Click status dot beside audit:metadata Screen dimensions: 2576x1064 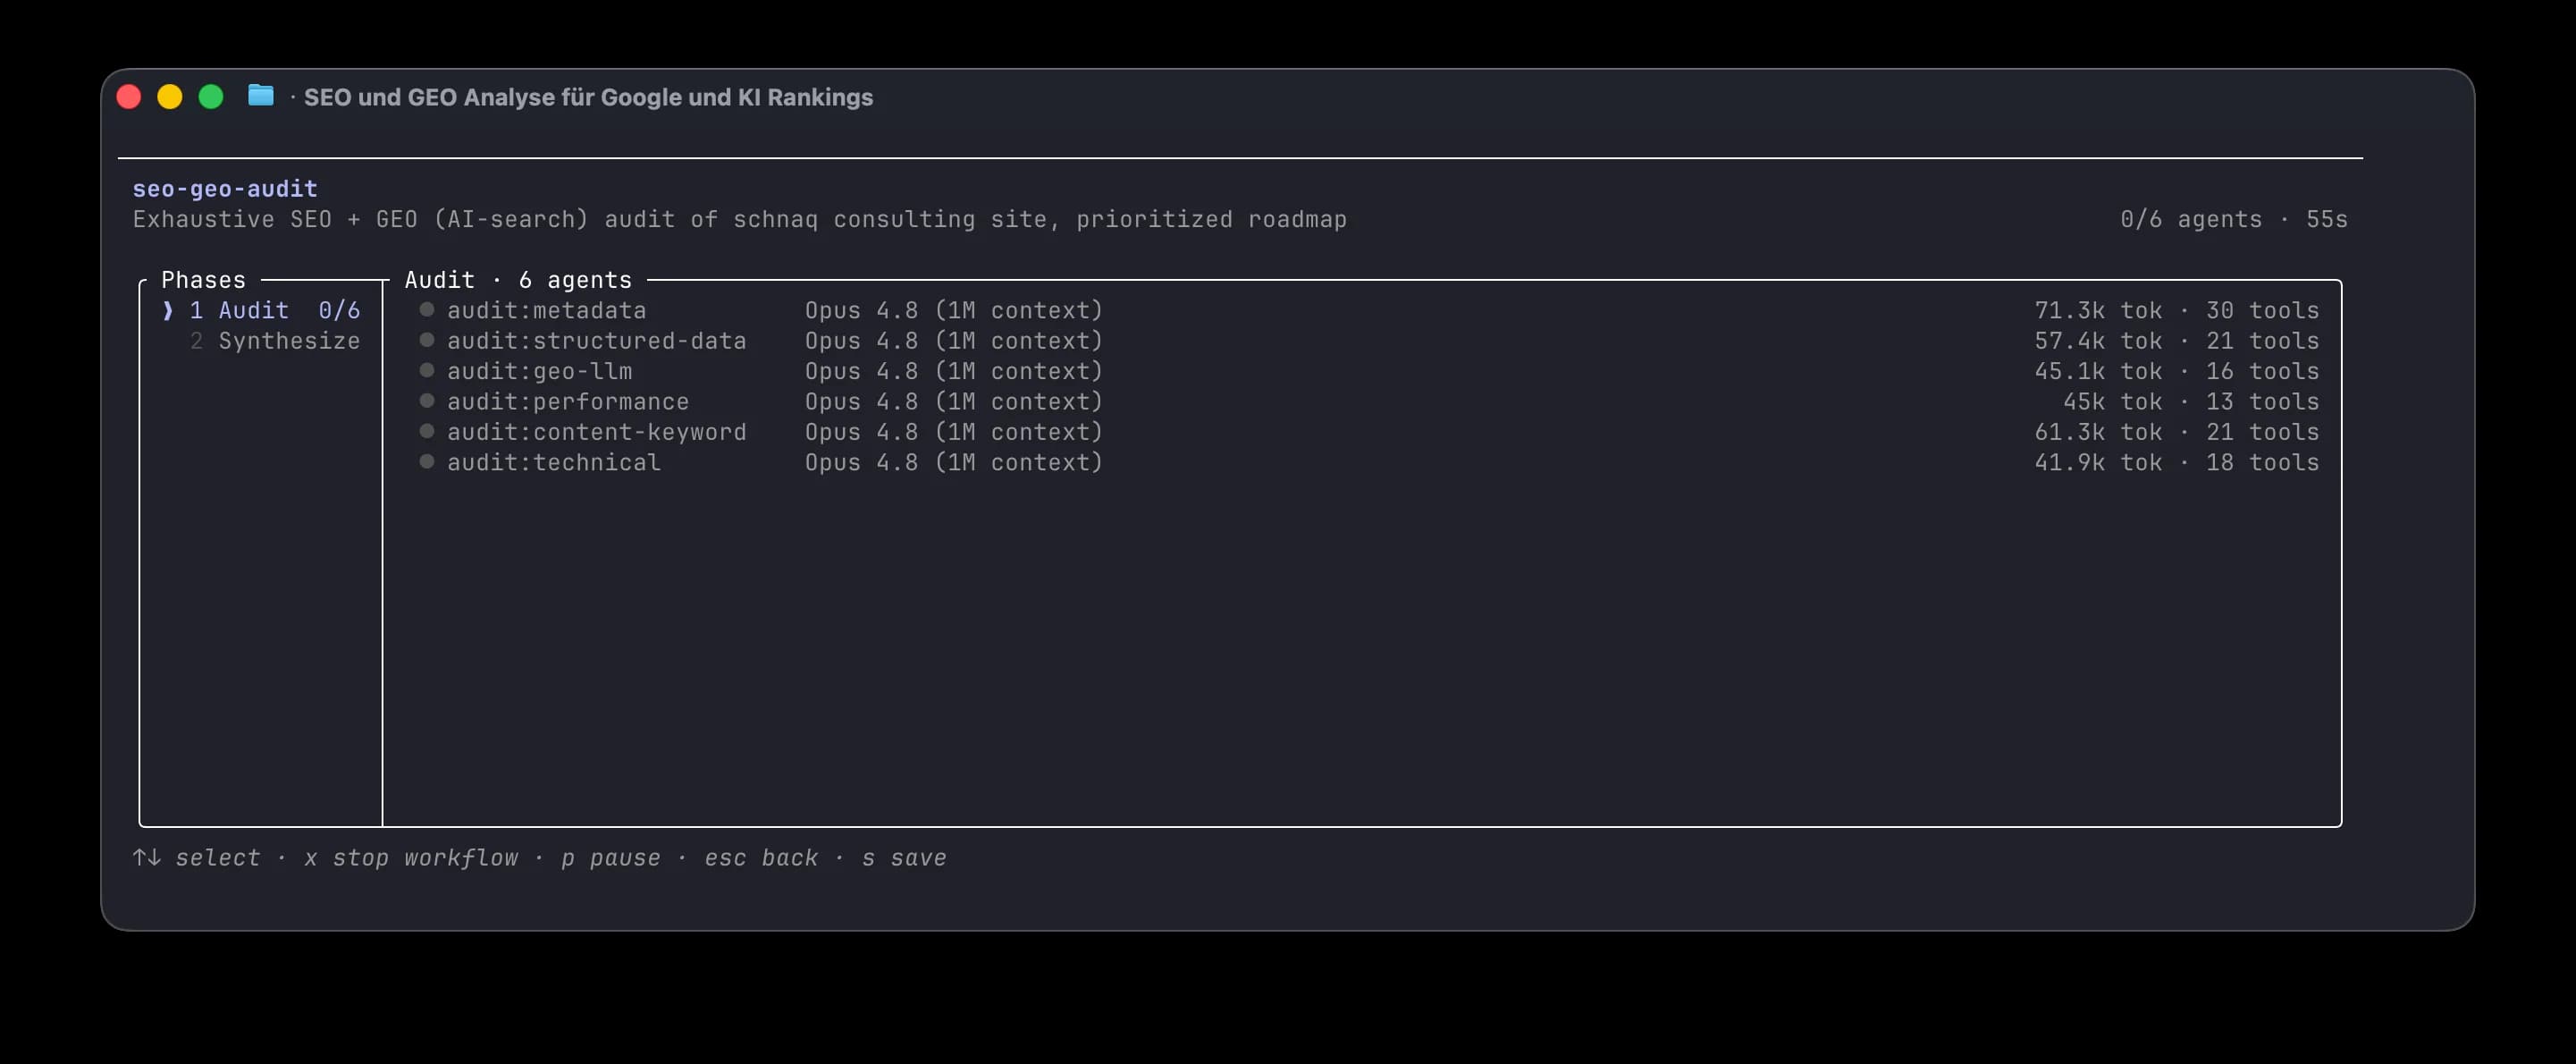click(x=427, y=310)
